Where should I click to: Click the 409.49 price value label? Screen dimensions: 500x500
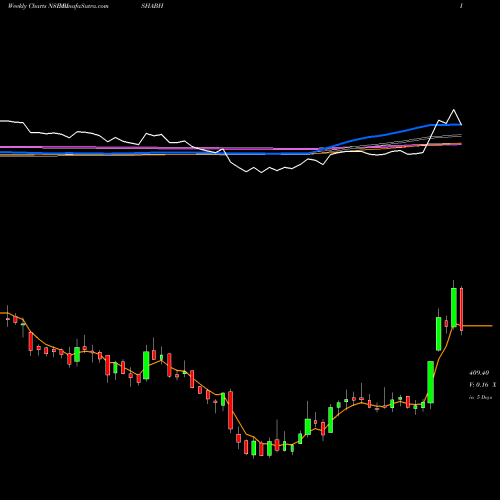[x=479, y=373]
